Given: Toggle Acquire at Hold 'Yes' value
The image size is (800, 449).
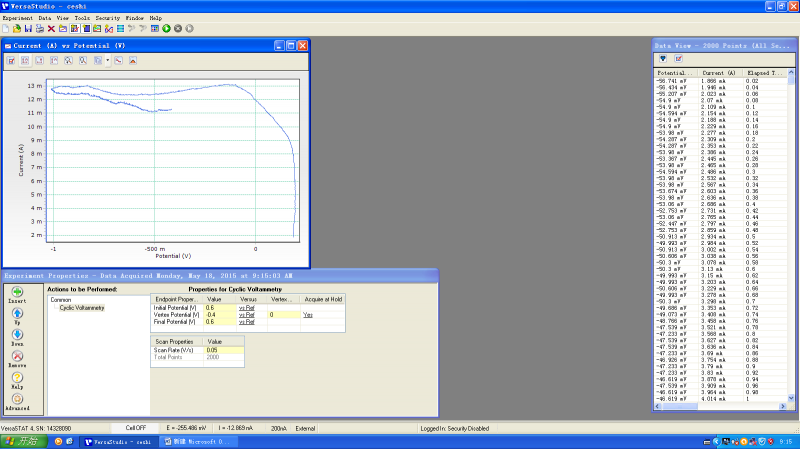Looking at the screenshot, I should (308, 314).
